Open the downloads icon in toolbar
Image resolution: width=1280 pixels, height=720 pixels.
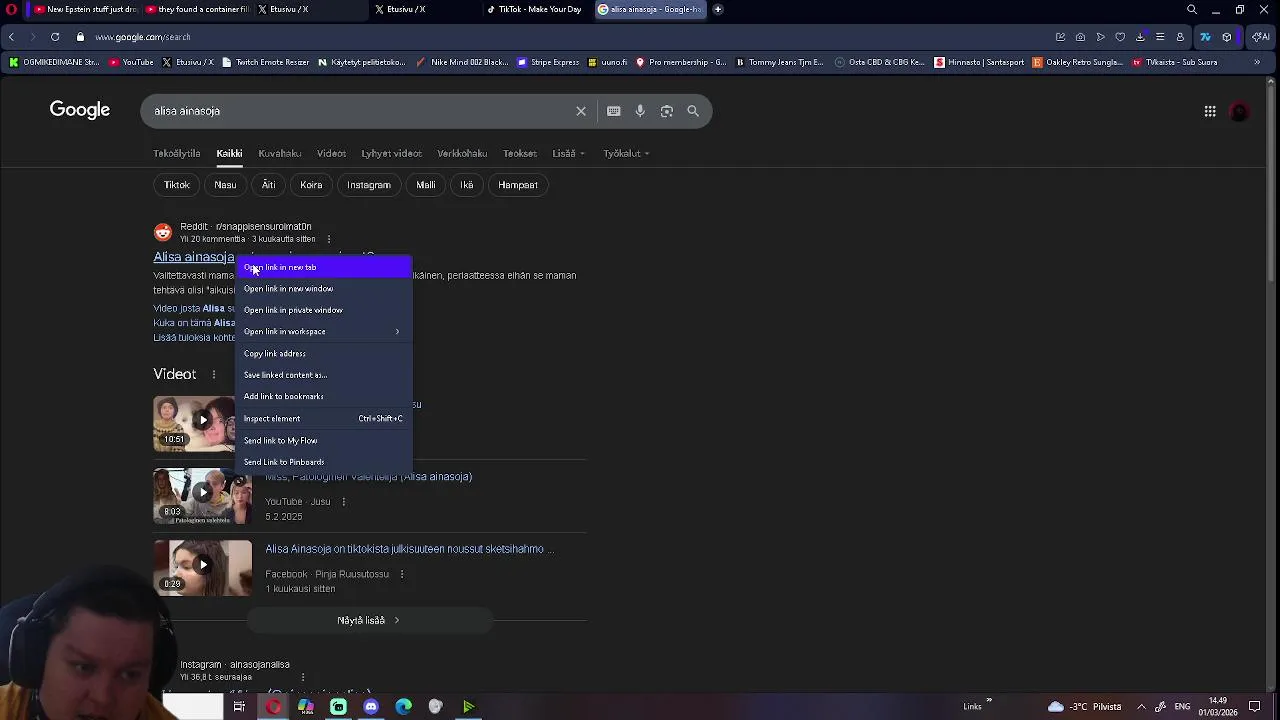(1140, 37)
